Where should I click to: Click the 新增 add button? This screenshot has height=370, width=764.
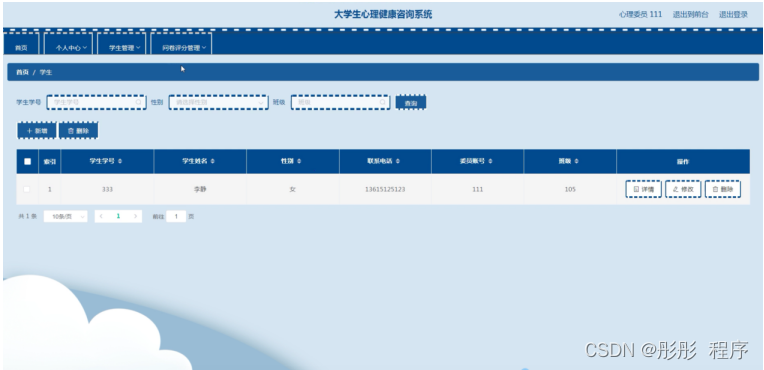pyautogui.click(x=37, y=131)
